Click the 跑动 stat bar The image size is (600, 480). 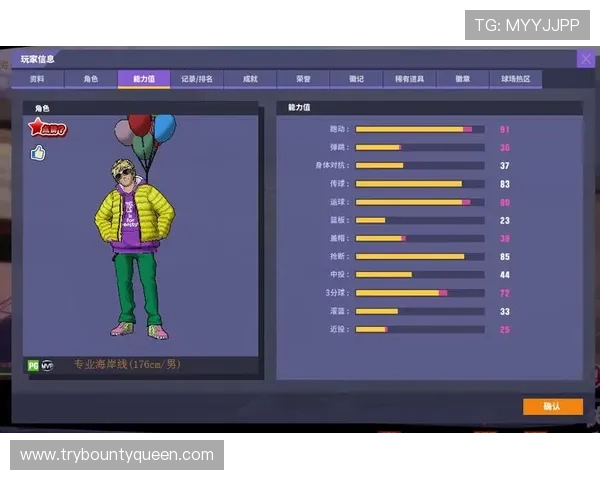point(420,129)
